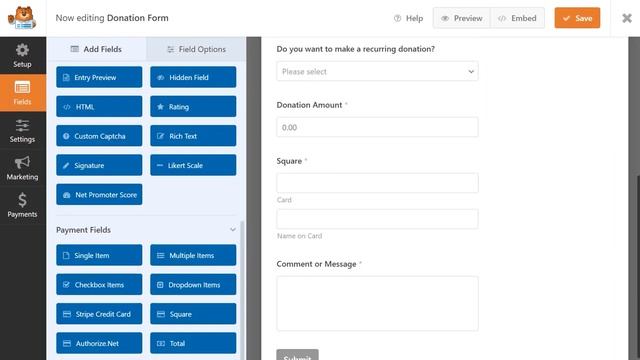This screenshot has width=640, height=360.
Task: Switch to the Field Options tab
Action: tap(196, 49)
